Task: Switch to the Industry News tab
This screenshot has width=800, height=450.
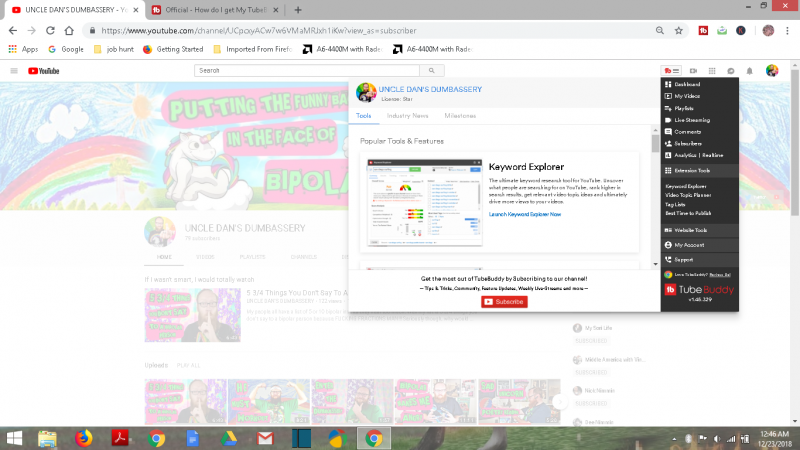Action: [407, 116]
